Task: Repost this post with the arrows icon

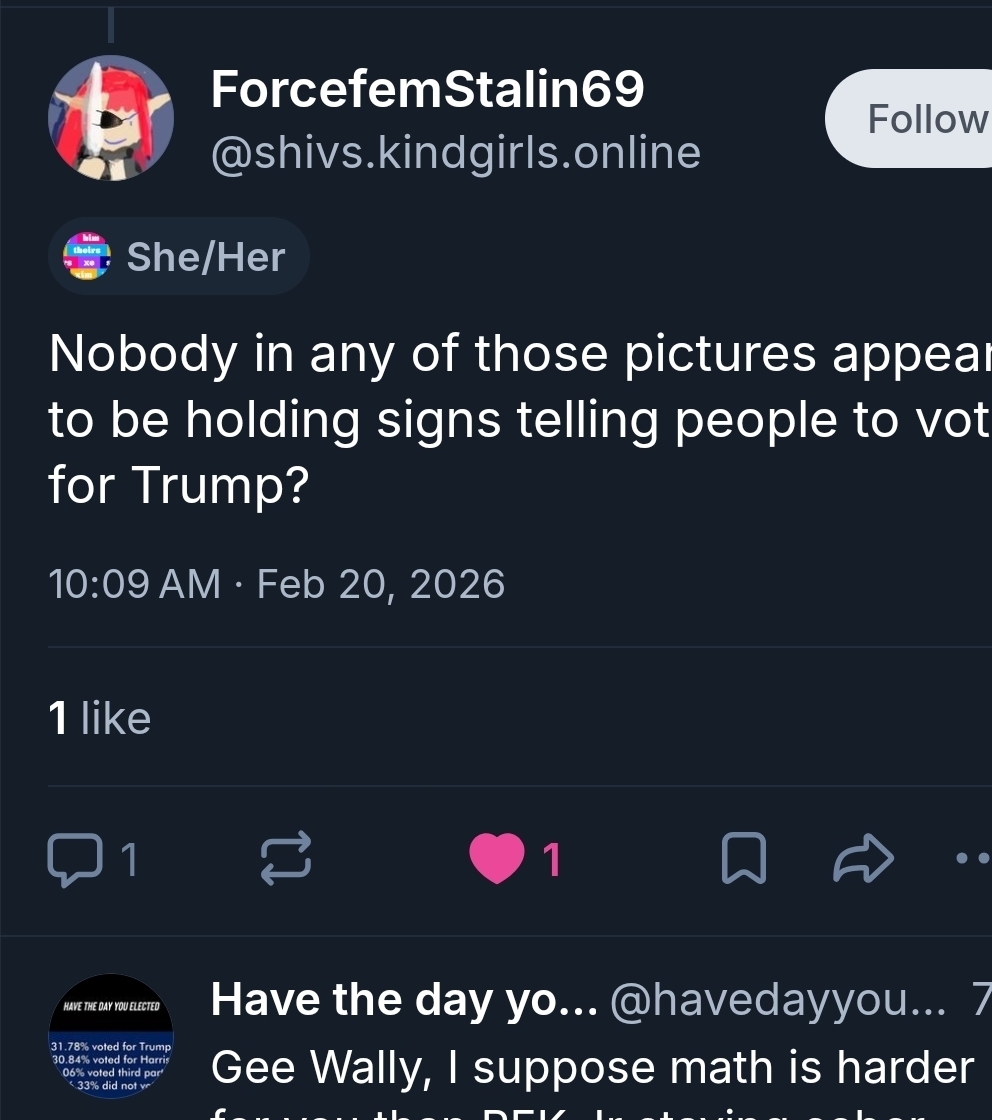Action: (286, 860)
